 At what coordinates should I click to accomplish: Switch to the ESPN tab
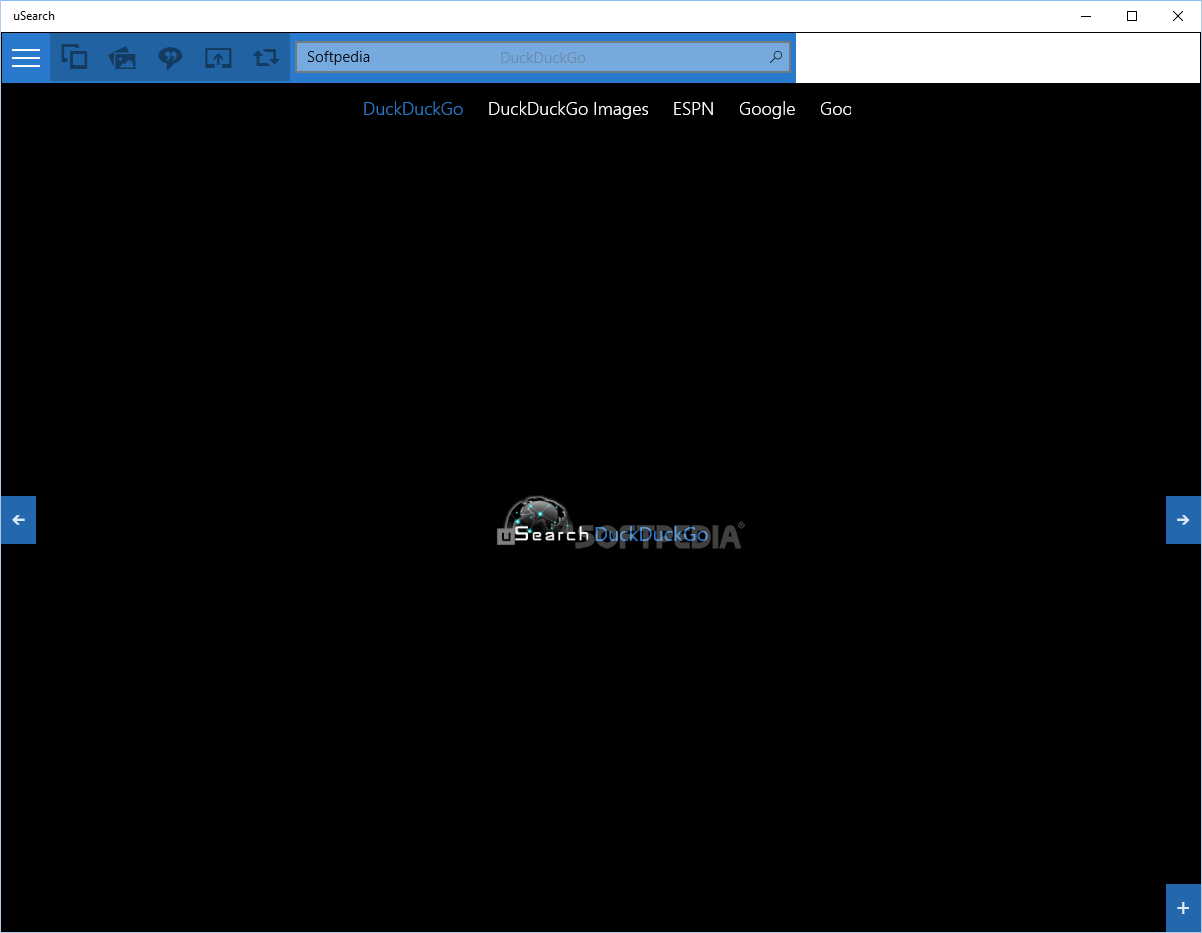[x=693, y=109]
